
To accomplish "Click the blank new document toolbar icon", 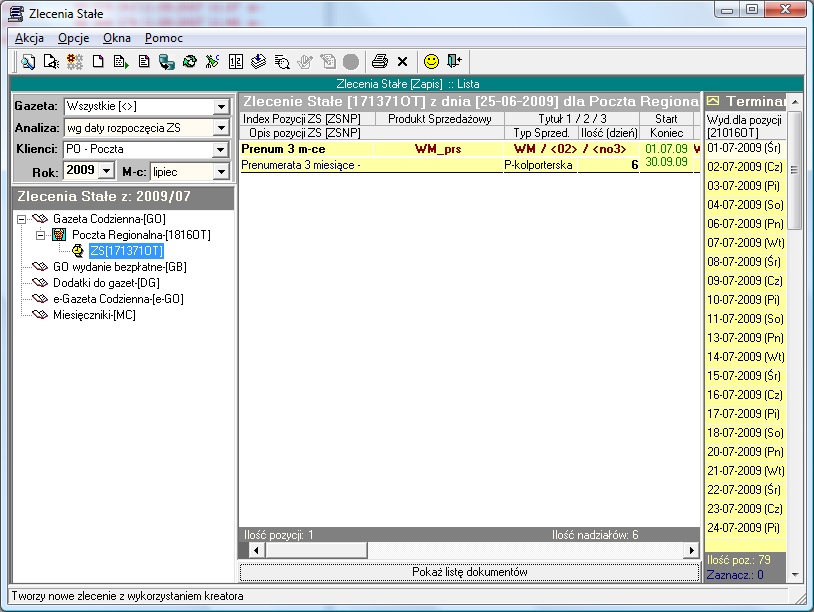I will 98,62.
